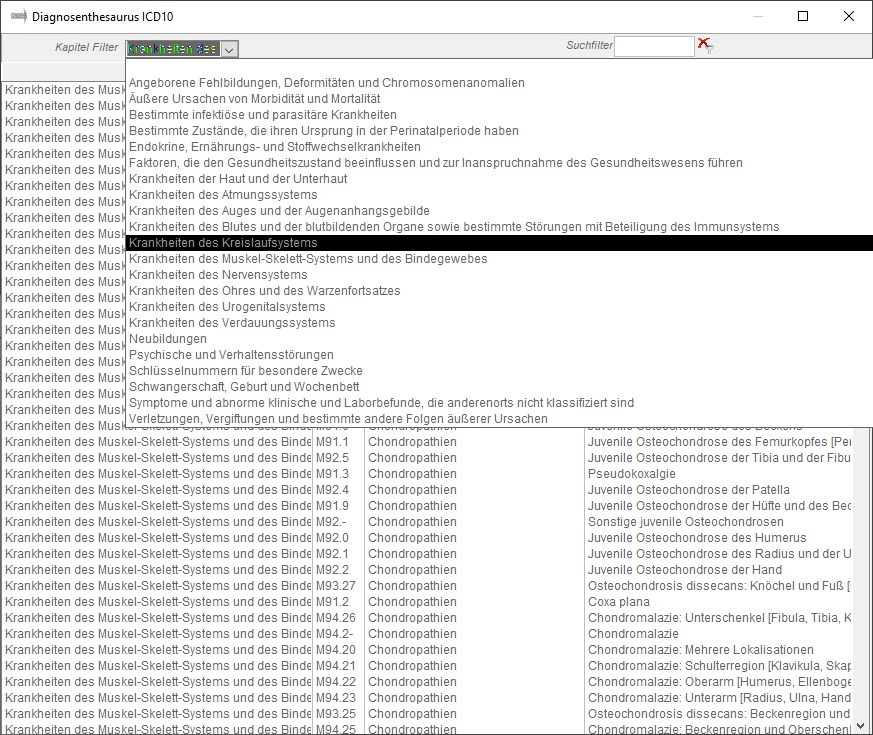Click the Diagnosenthesaurus app icon in title bar
The width and height of the screenshot is (873, 735).
18,16
